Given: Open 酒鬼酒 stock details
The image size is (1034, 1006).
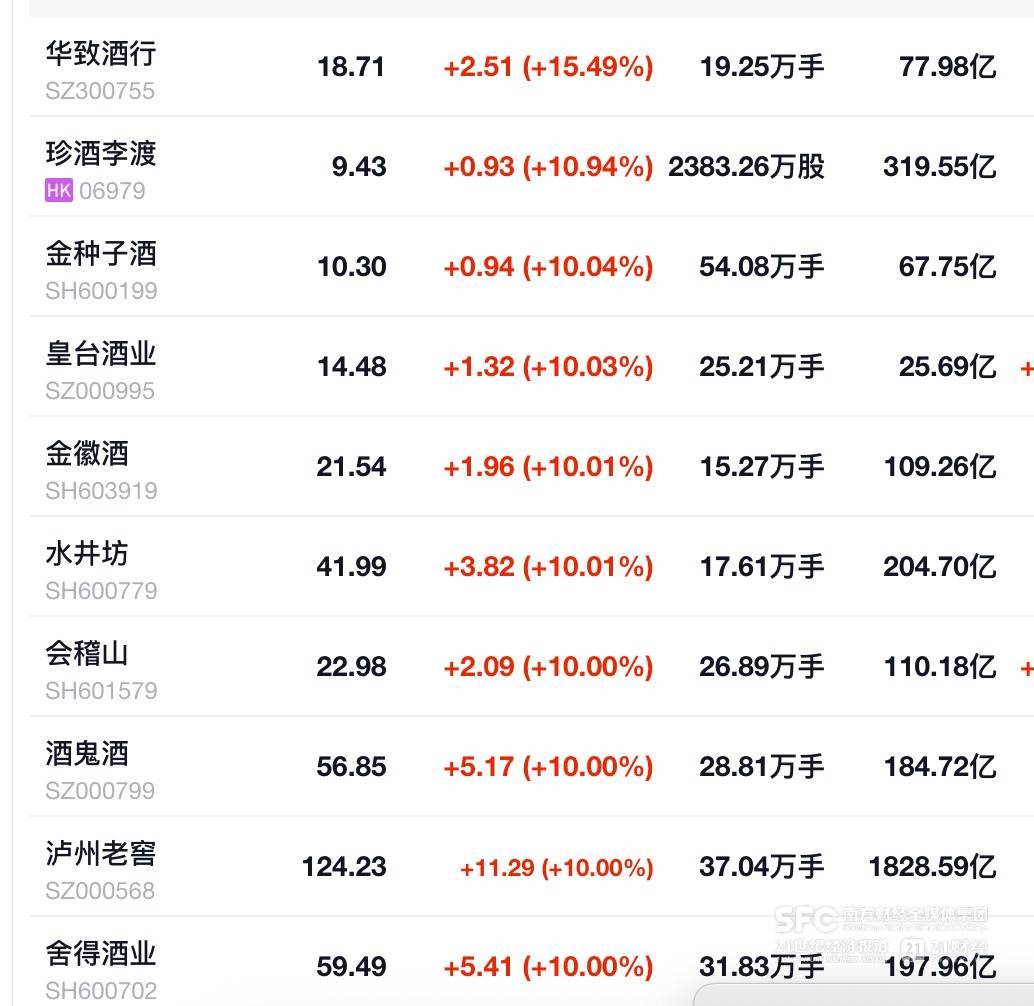Looking at the screenshot, I should pyautogui.click(x=87, y=753).
